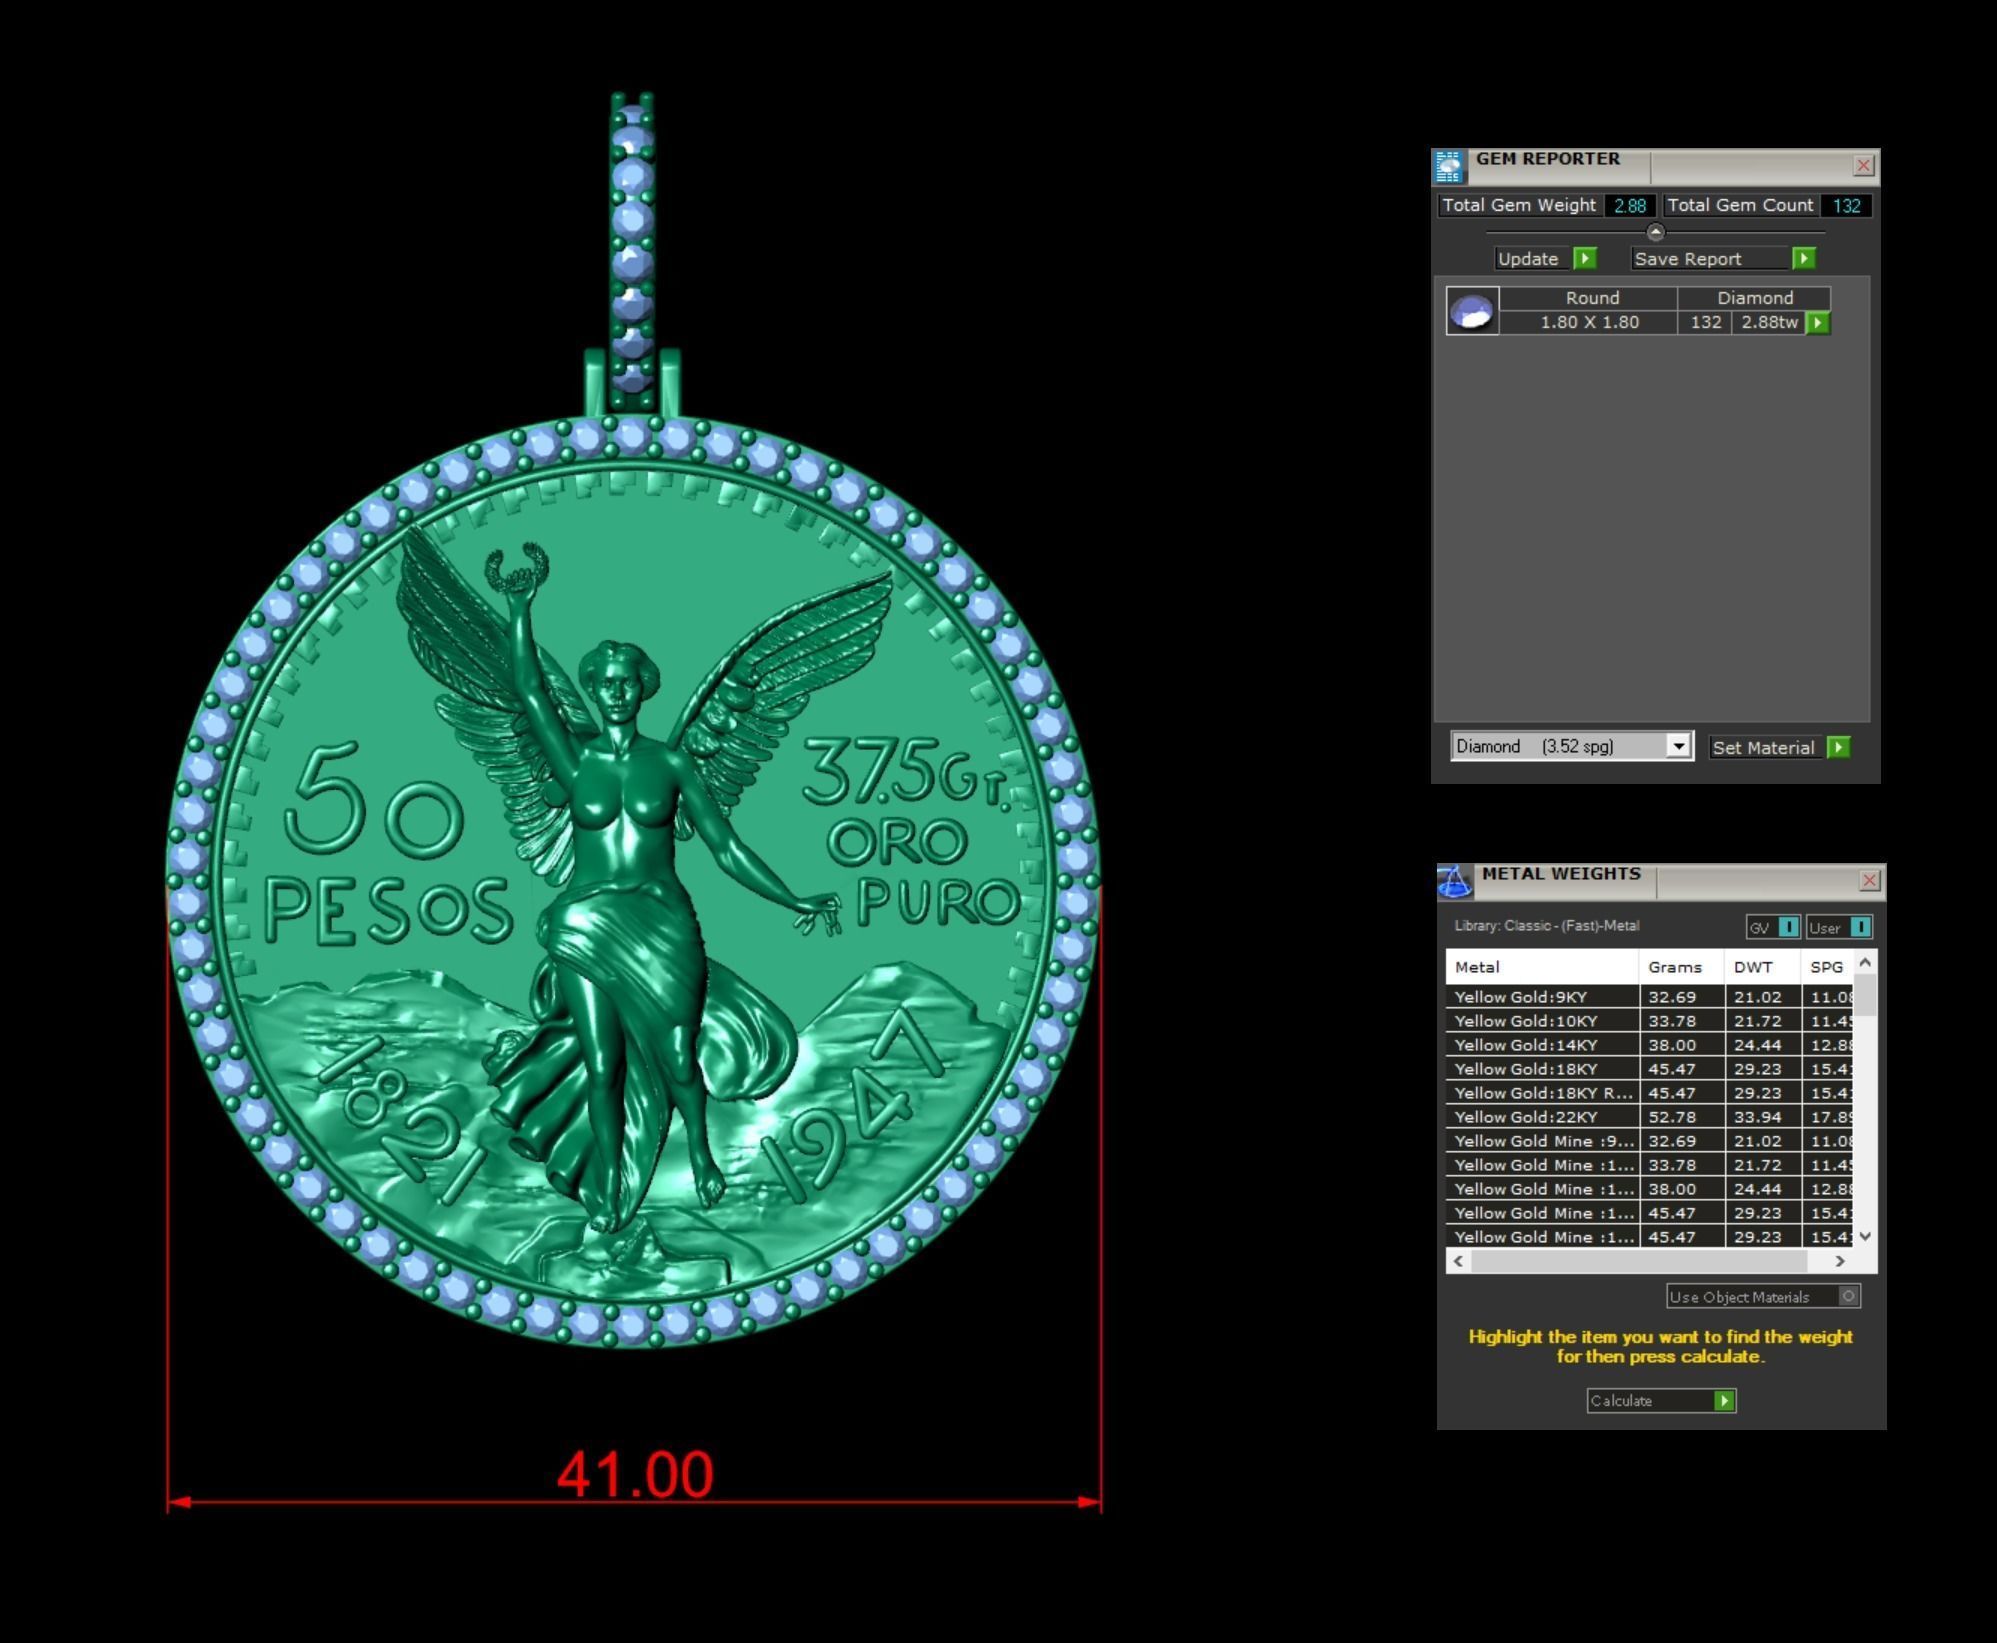Click the SPG column header
Viewport: 1997px width, 1643px height.
[x=1827, y=967]
